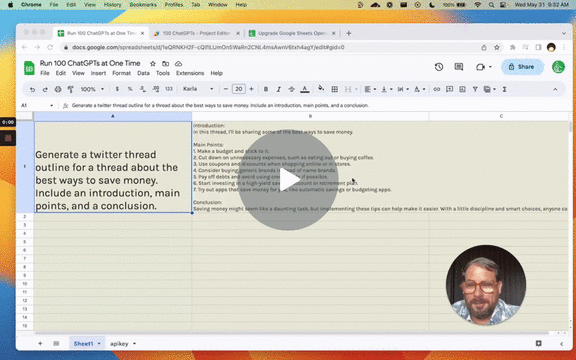The height and width of the screenshot is (360, 576).
Task: Open the fill color picker
Action: click(321, 88)
